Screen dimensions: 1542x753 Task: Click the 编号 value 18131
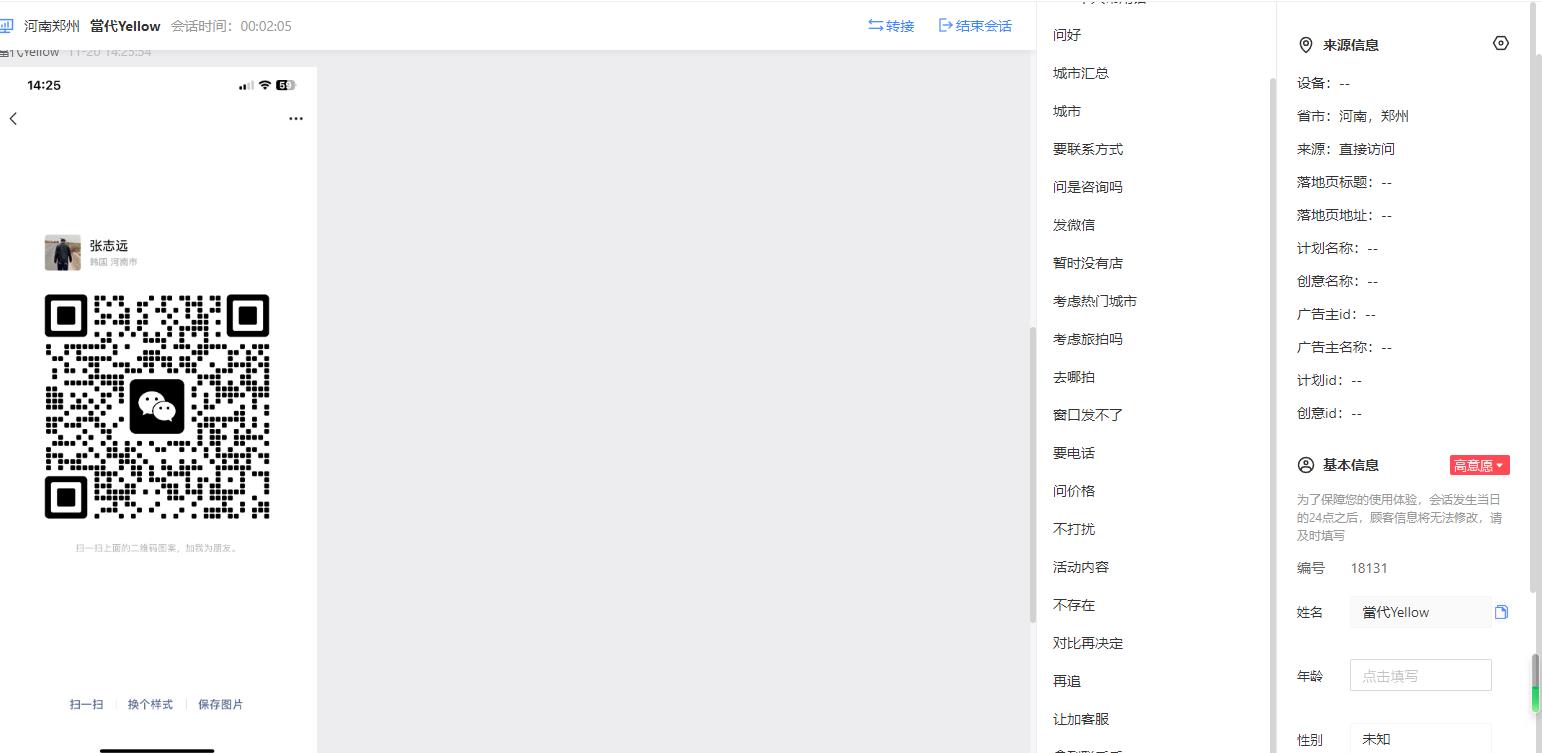point(1369,568)
